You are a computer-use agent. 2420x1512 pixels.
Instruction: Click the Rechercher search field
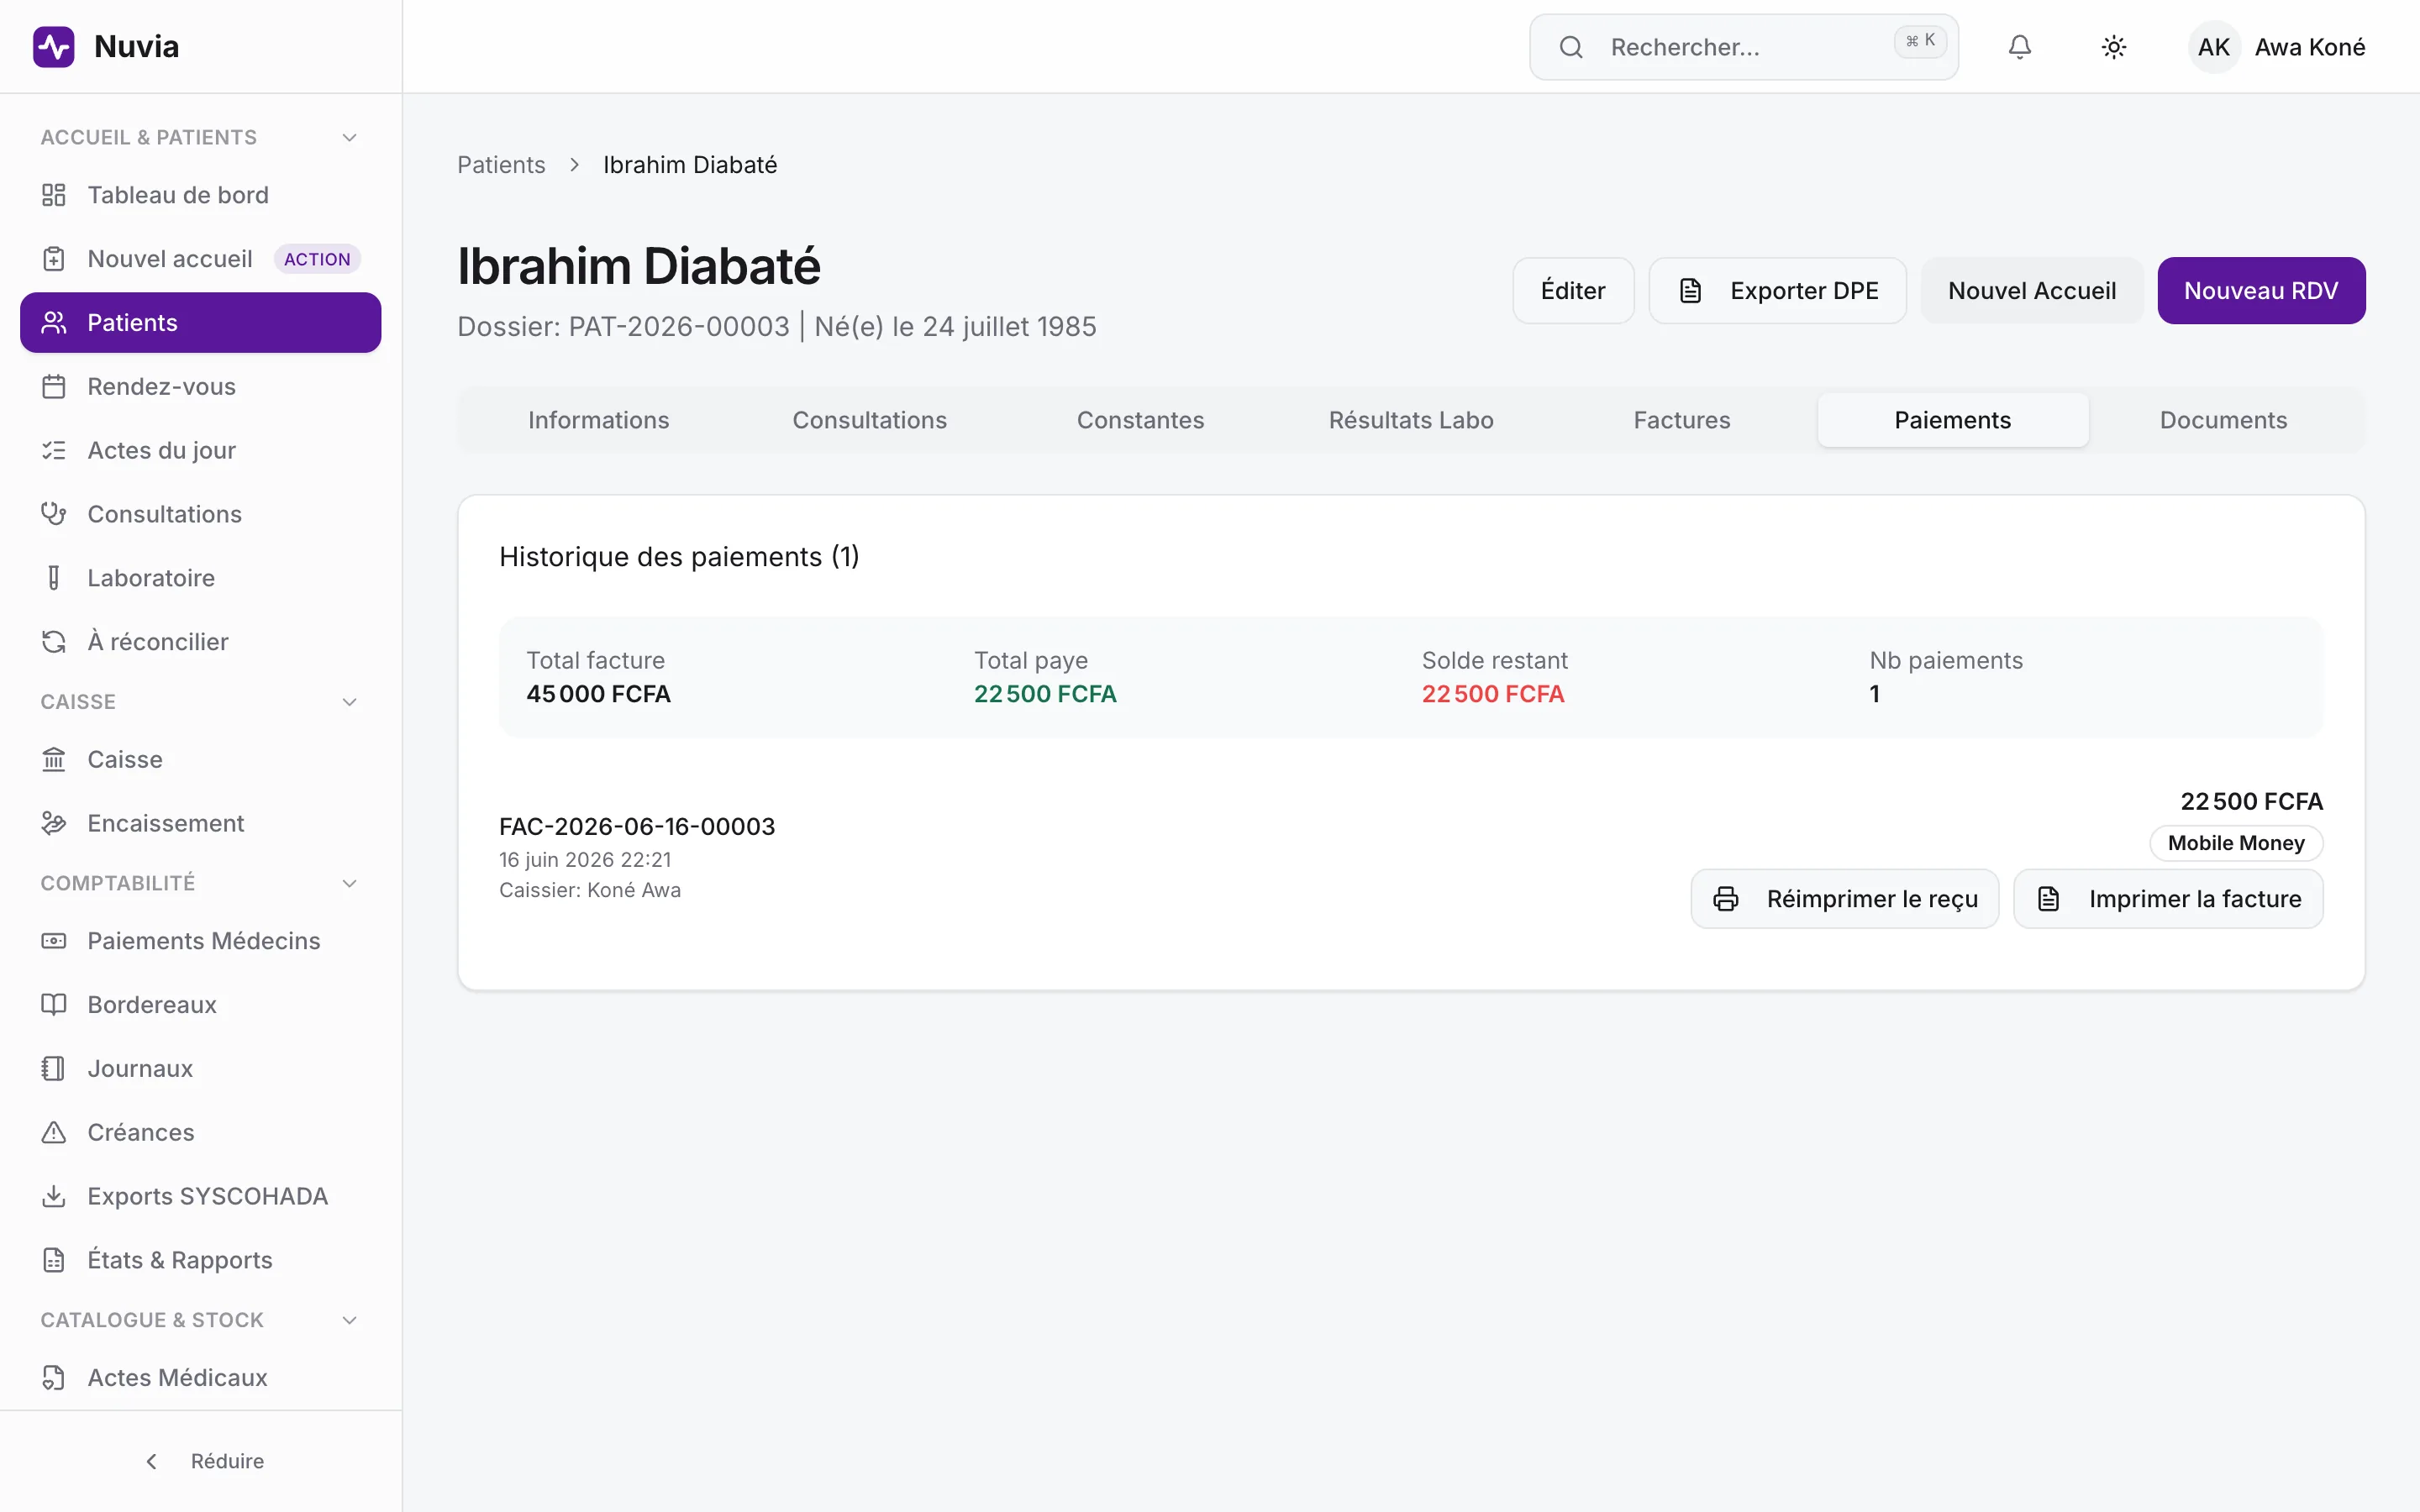click(1743, 47)
